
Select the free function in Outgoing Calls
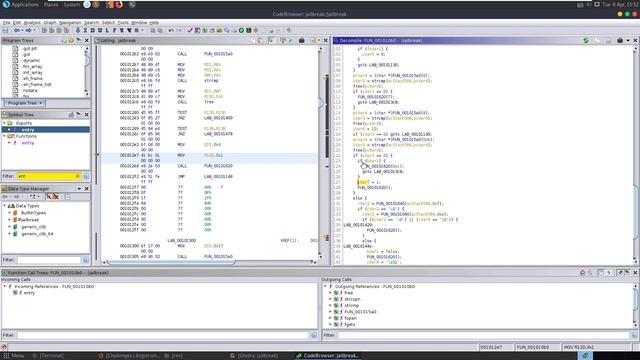click(x=349, y=293)
